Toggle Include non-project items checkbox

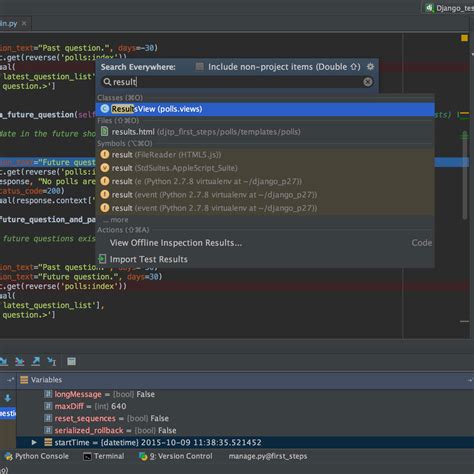click(x=200, y=67)
